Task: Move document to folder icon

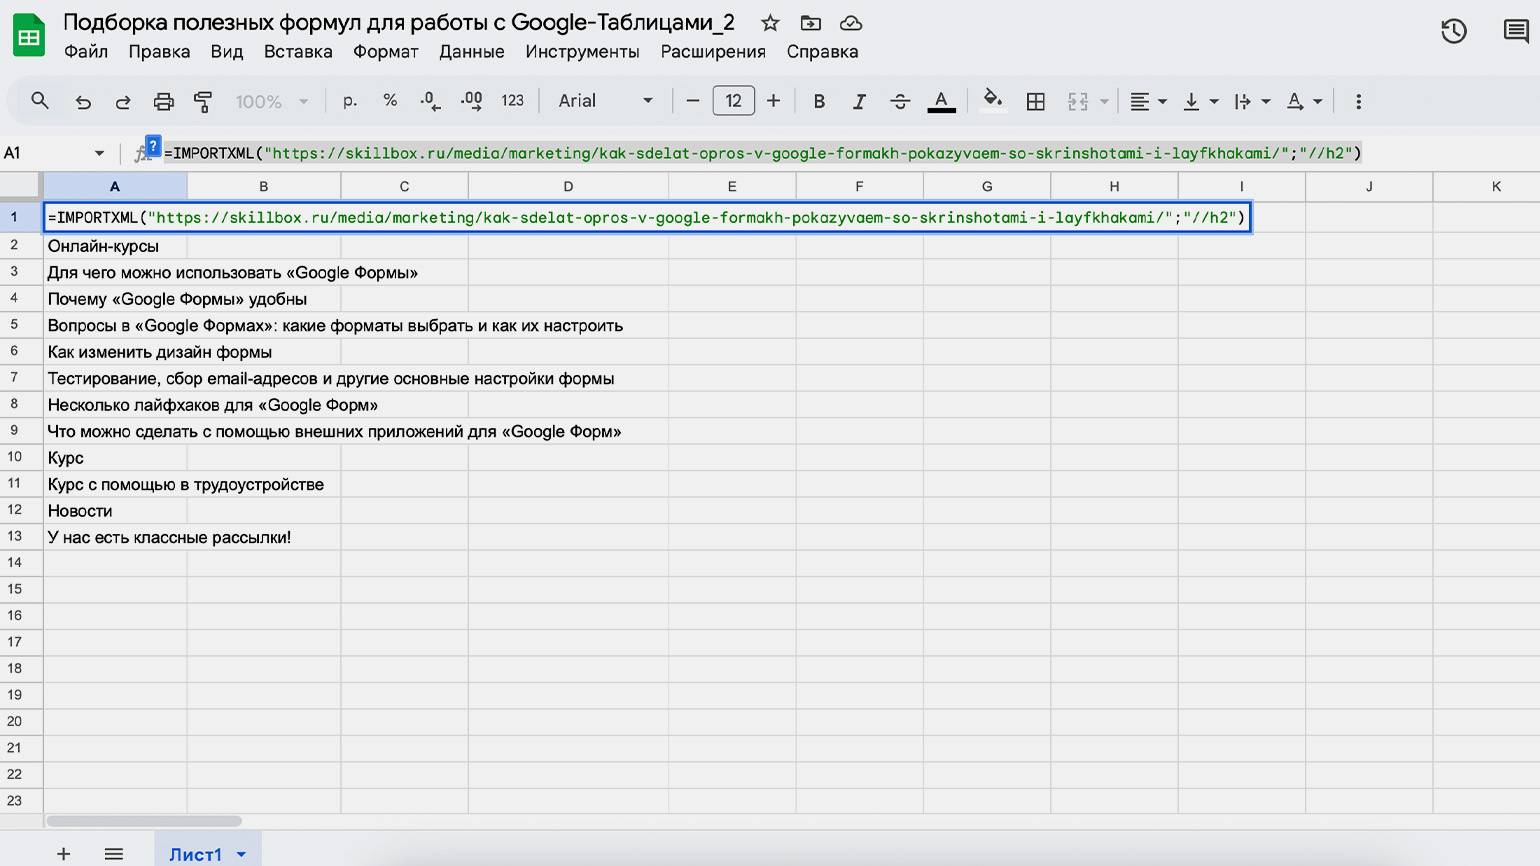Action: (811, 23)
